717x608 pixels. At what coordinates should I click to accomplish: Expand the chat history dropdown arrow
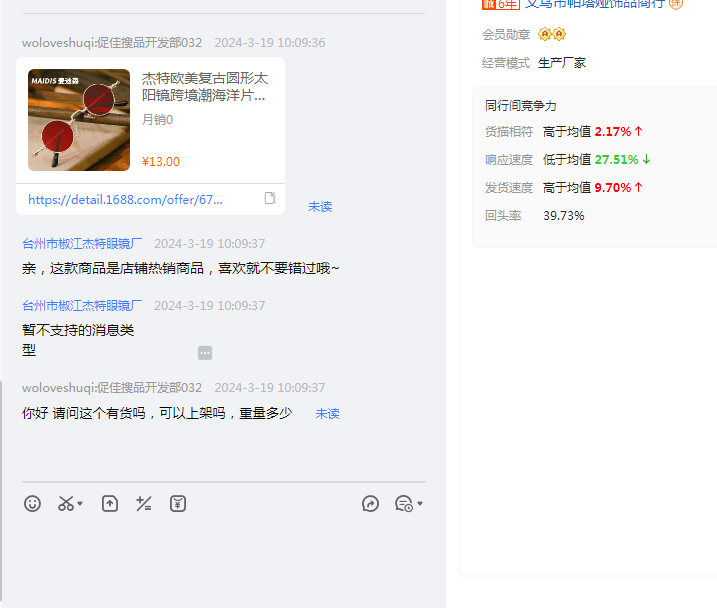420,504
